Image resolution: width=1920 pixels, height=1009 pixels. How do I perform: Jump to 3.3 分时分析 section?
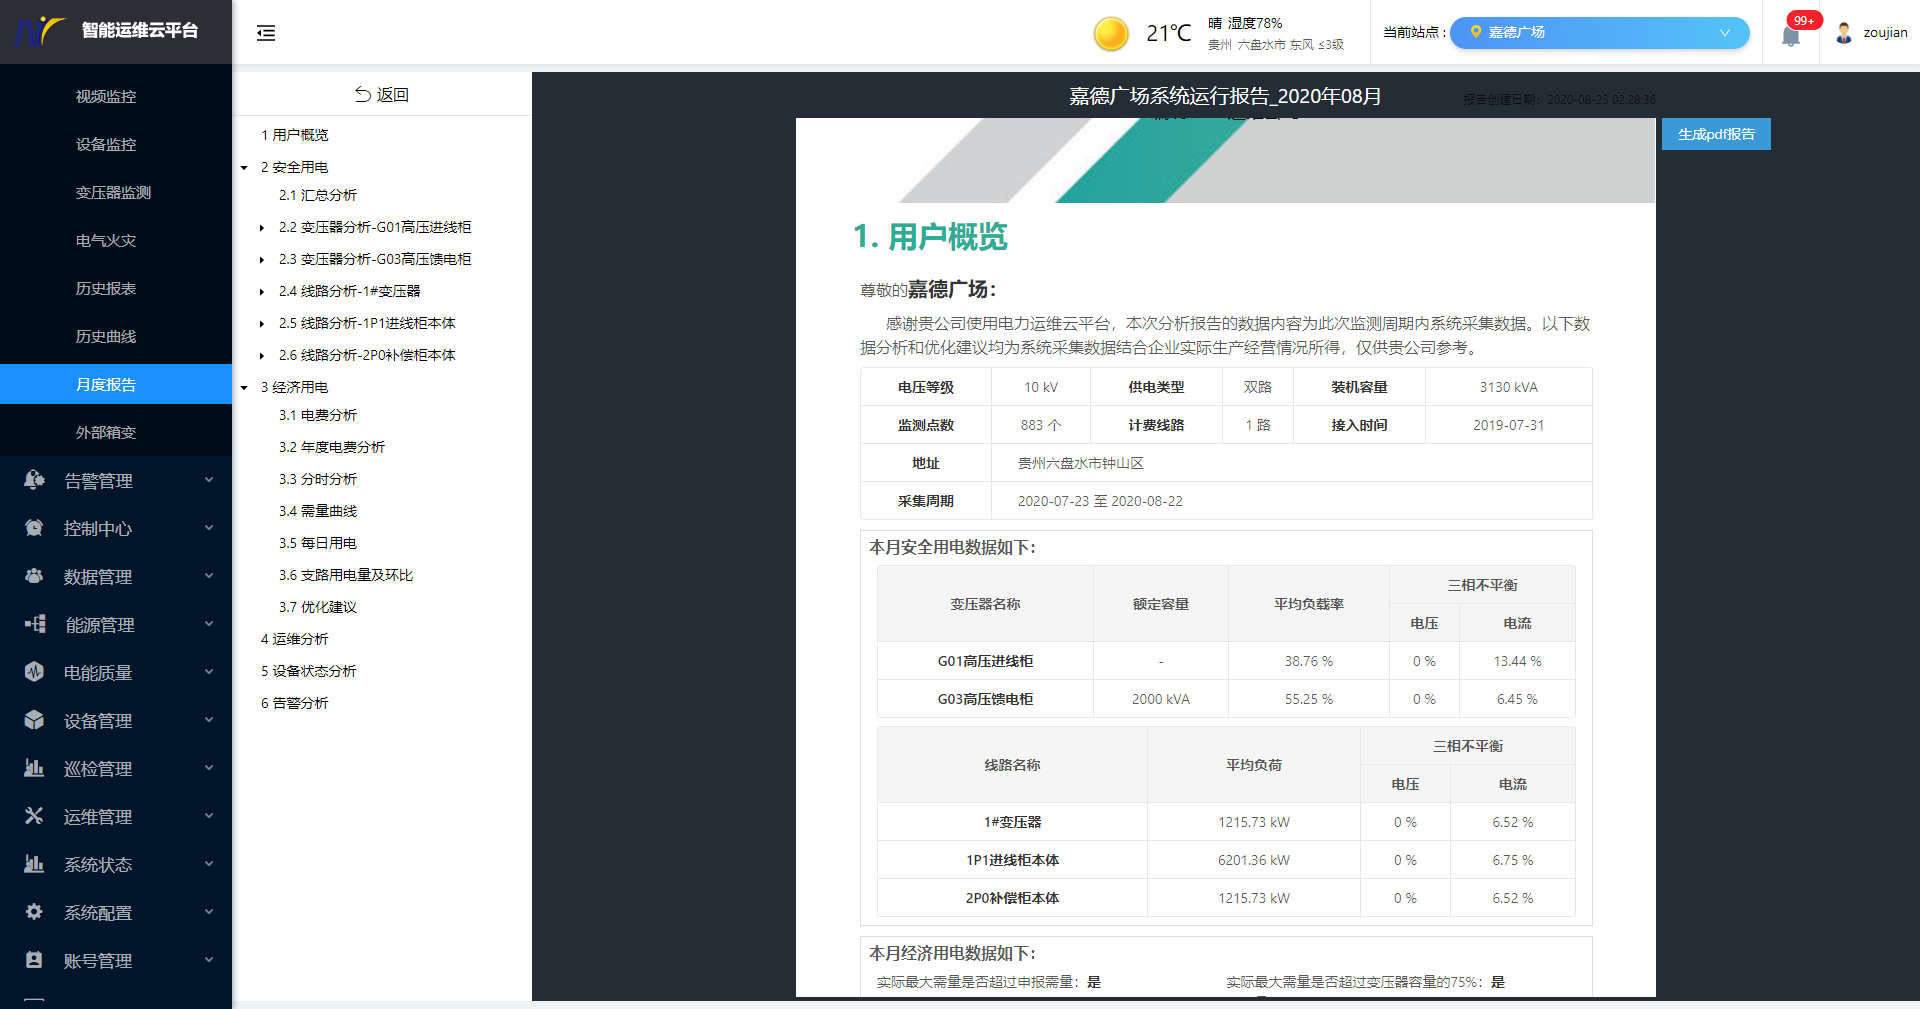click(317, 479)
